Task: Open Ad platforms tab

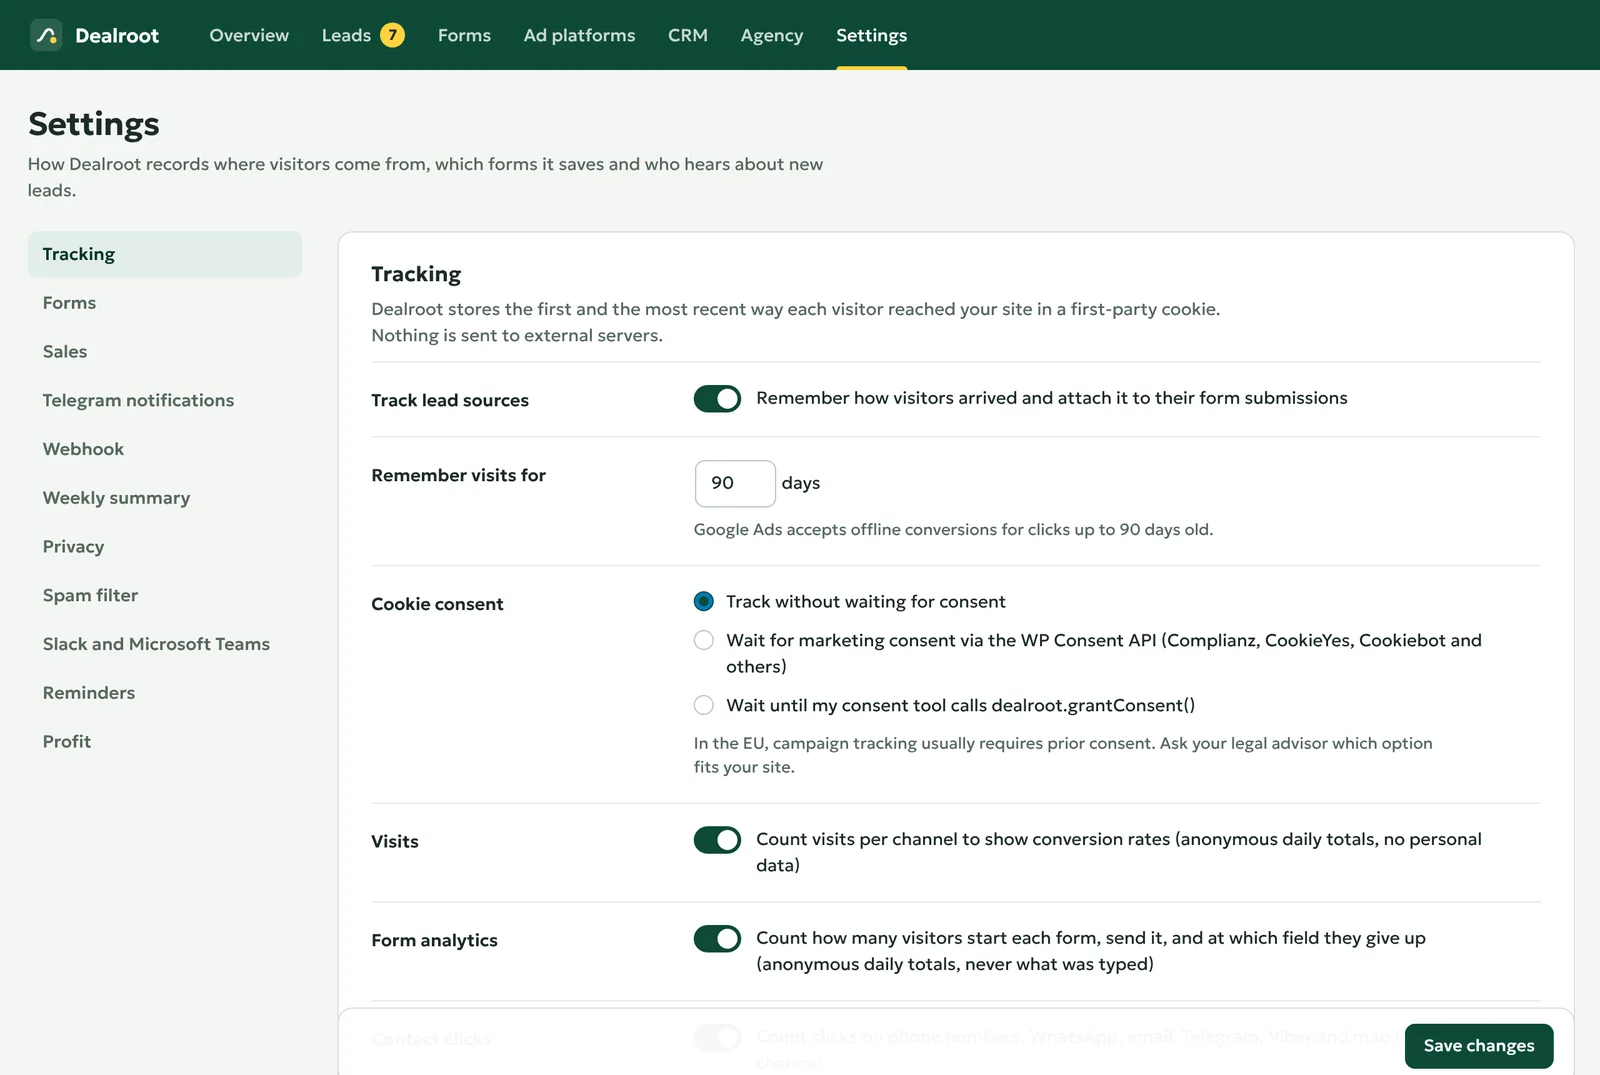Action: click(579, 35)
